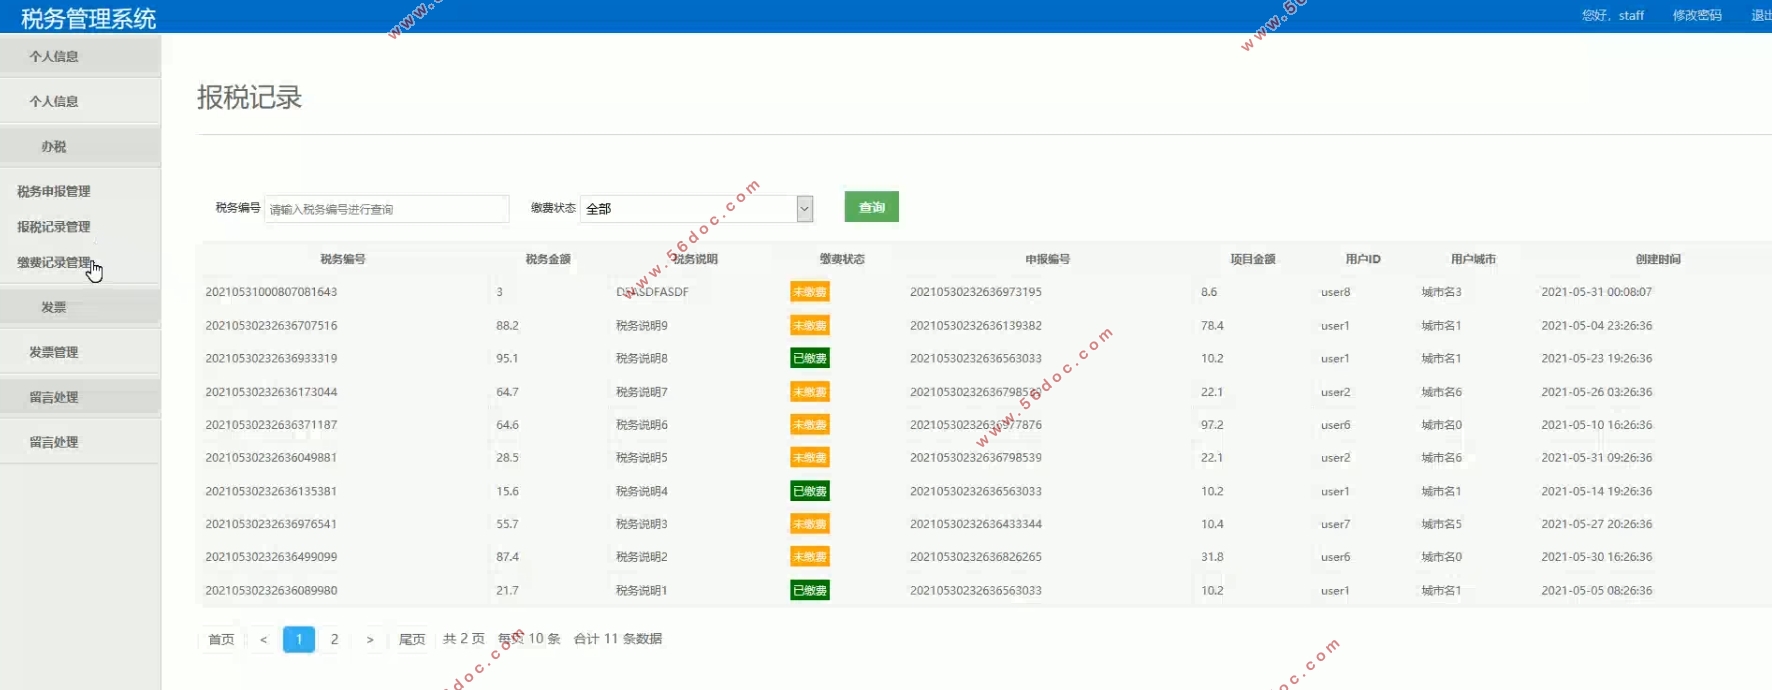Click tax number 20210530232636933319
Image resolution: width=1772 pixels, height=690 pixels.
(271, 358)
